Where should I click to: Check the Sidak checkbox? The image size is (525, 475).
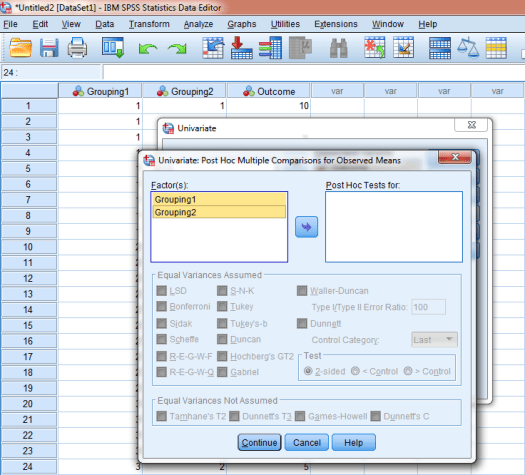pyautogui.click(x=162, y=323)
